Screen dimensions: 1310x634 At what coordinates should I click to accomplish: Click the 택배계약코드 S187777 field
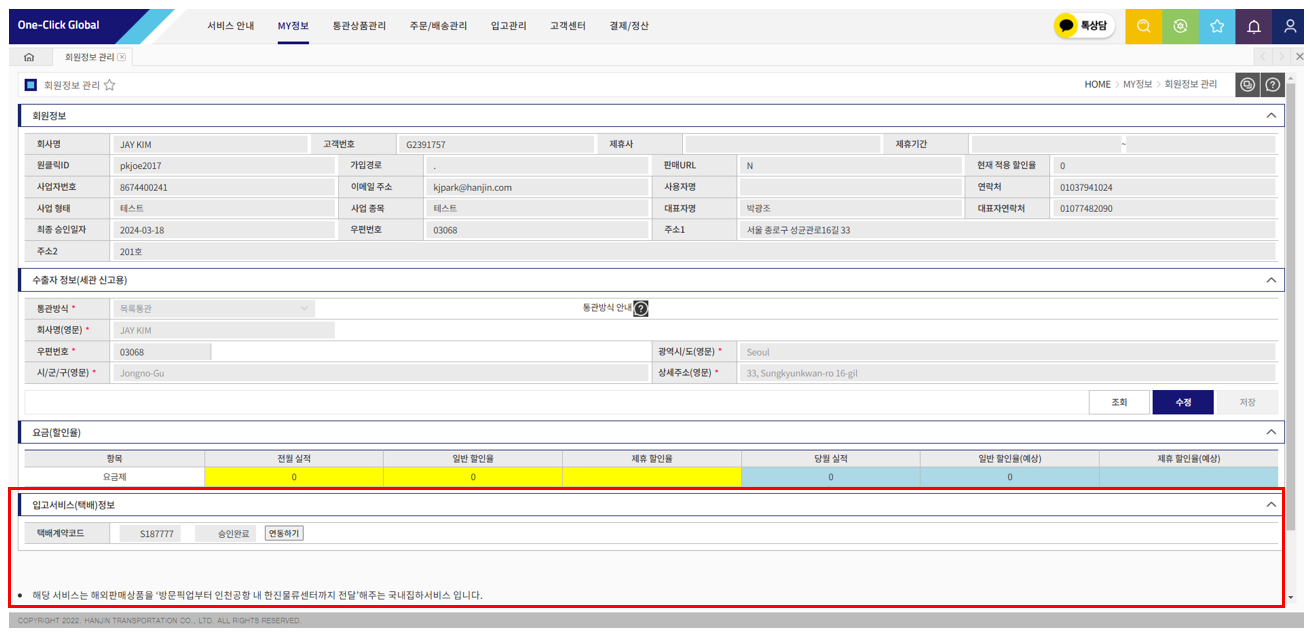pyautogui.click(x=150, y=534)
